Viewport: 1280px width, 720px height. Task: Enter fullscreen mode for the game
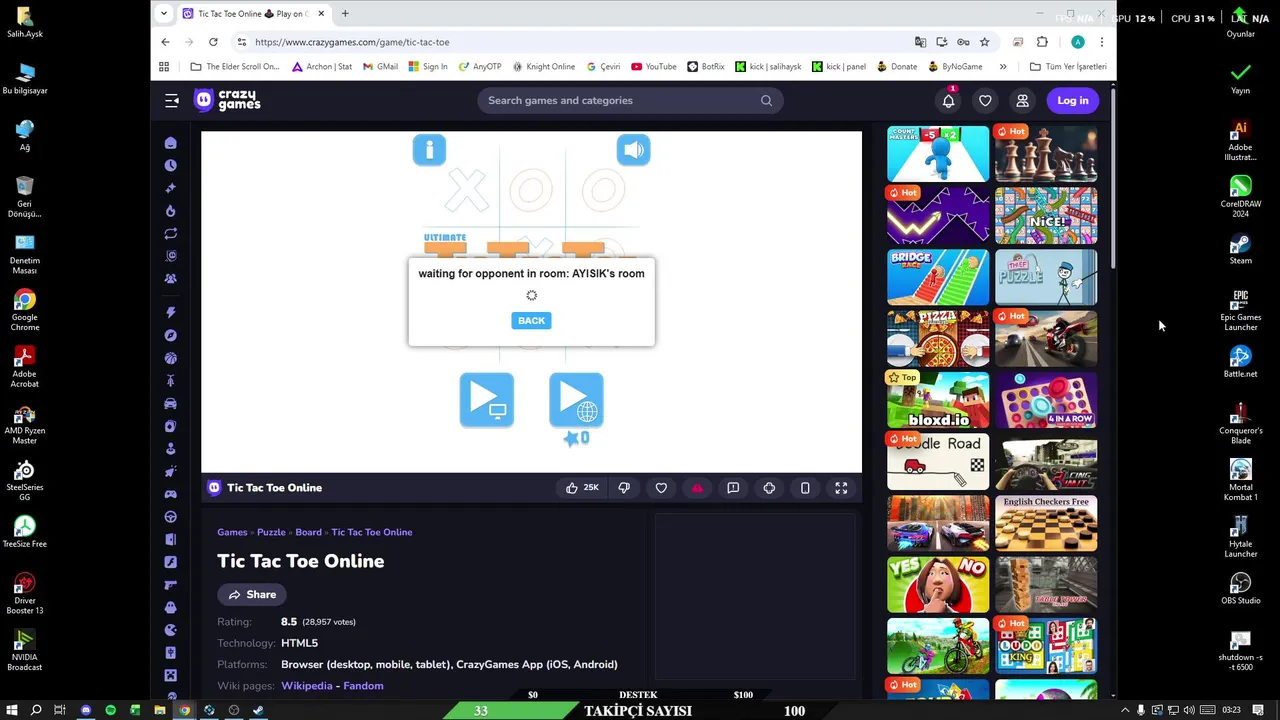point(841,488)
